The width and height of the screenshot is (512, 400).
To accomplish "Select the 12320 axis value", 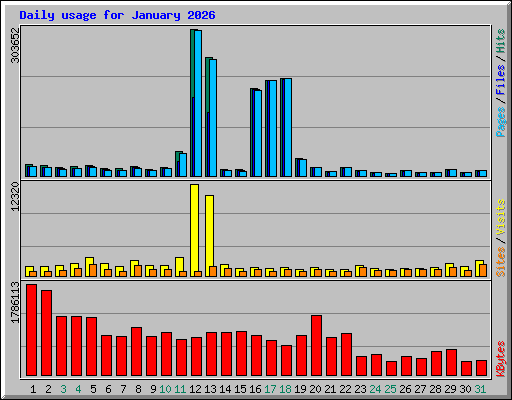I will coord(15,197).
